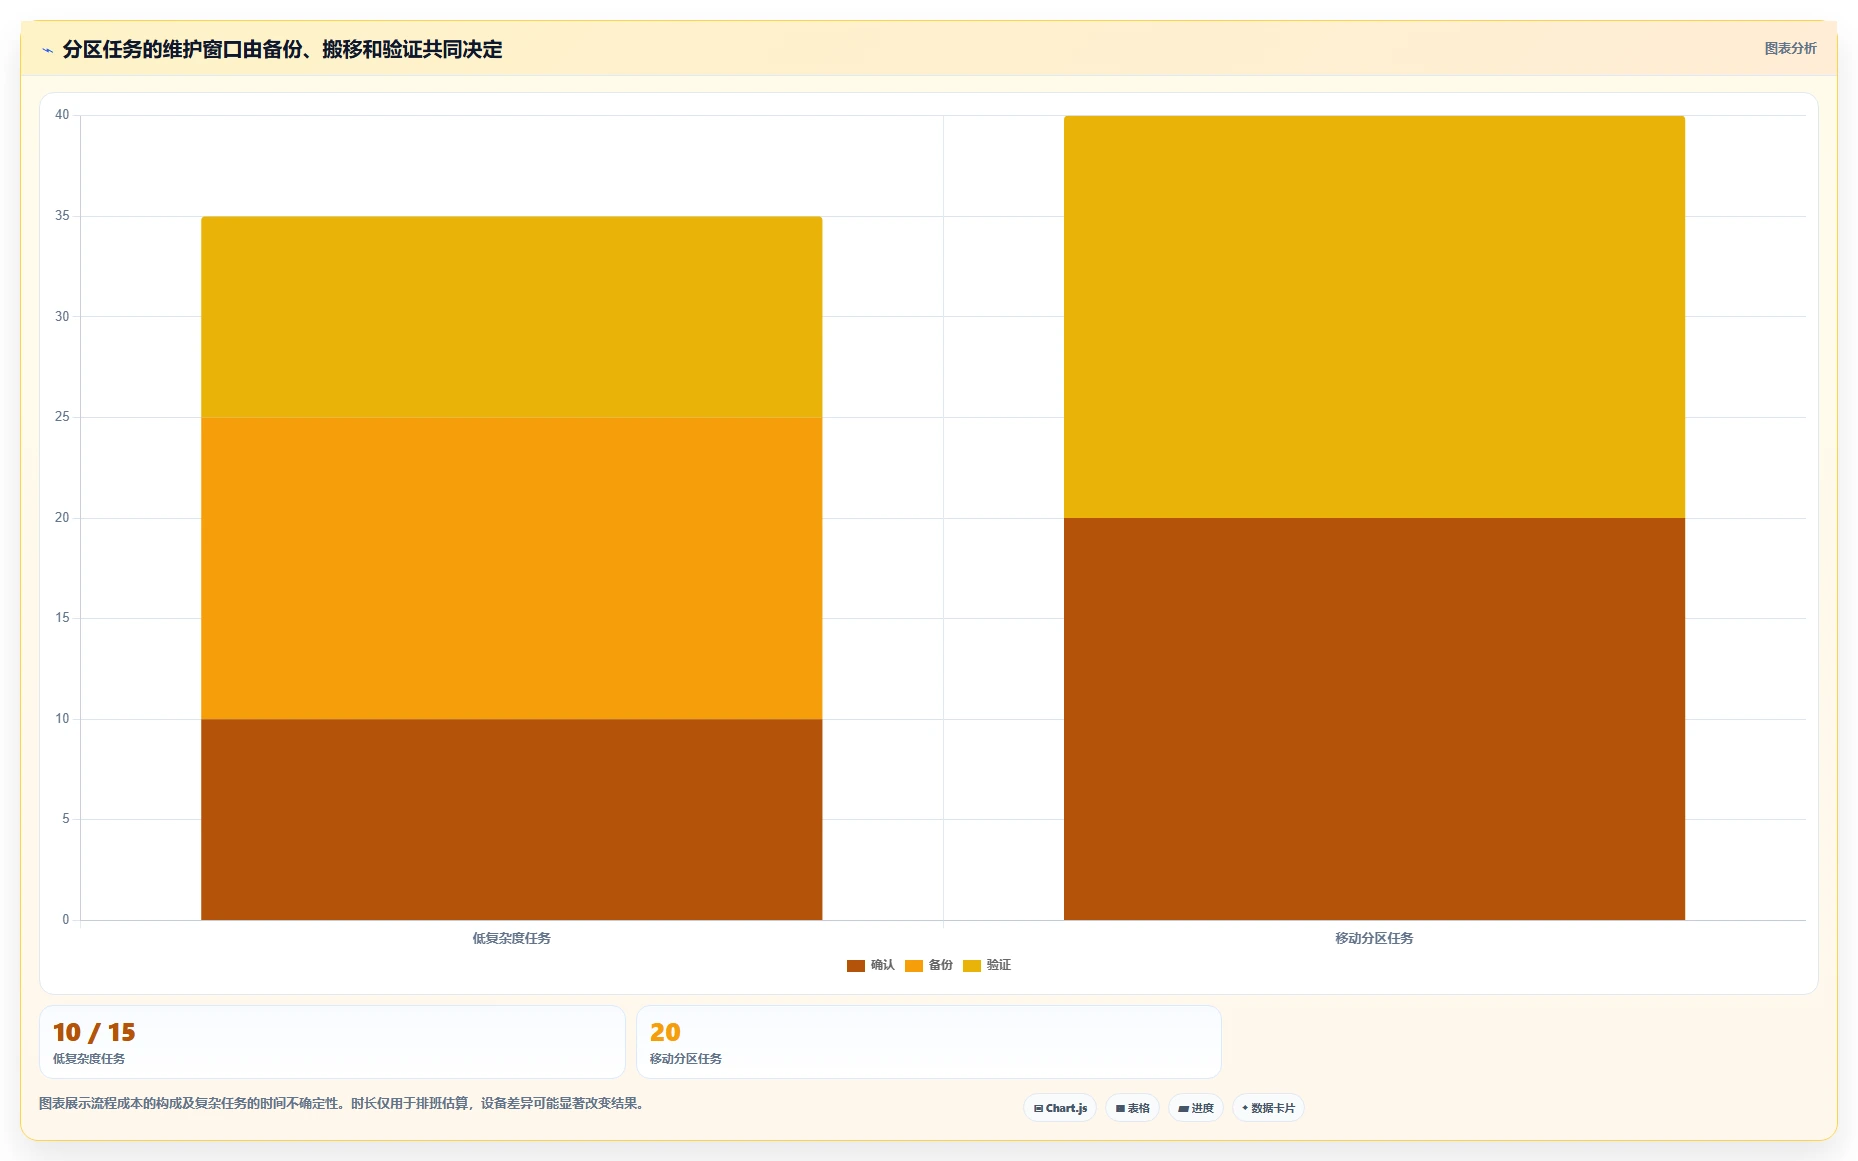
Task: Click the 图表分析 label in the header
Action: tap(1790, 48)
